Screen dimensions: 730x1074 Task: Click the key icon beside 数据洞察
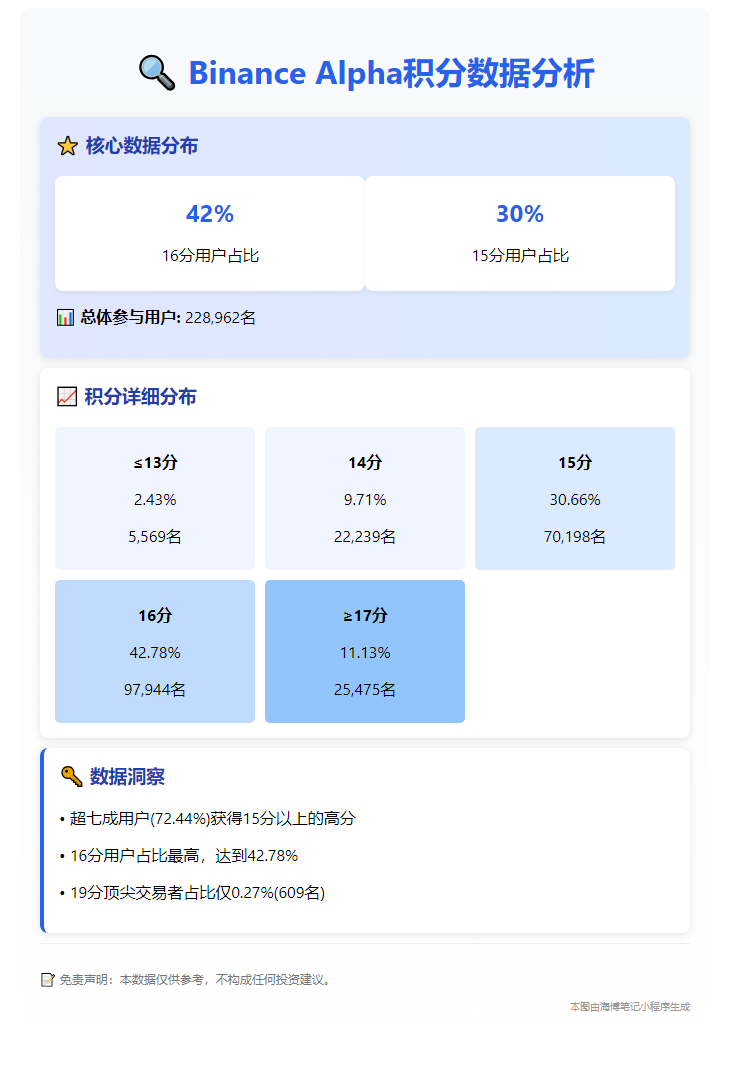pos(71,777)
